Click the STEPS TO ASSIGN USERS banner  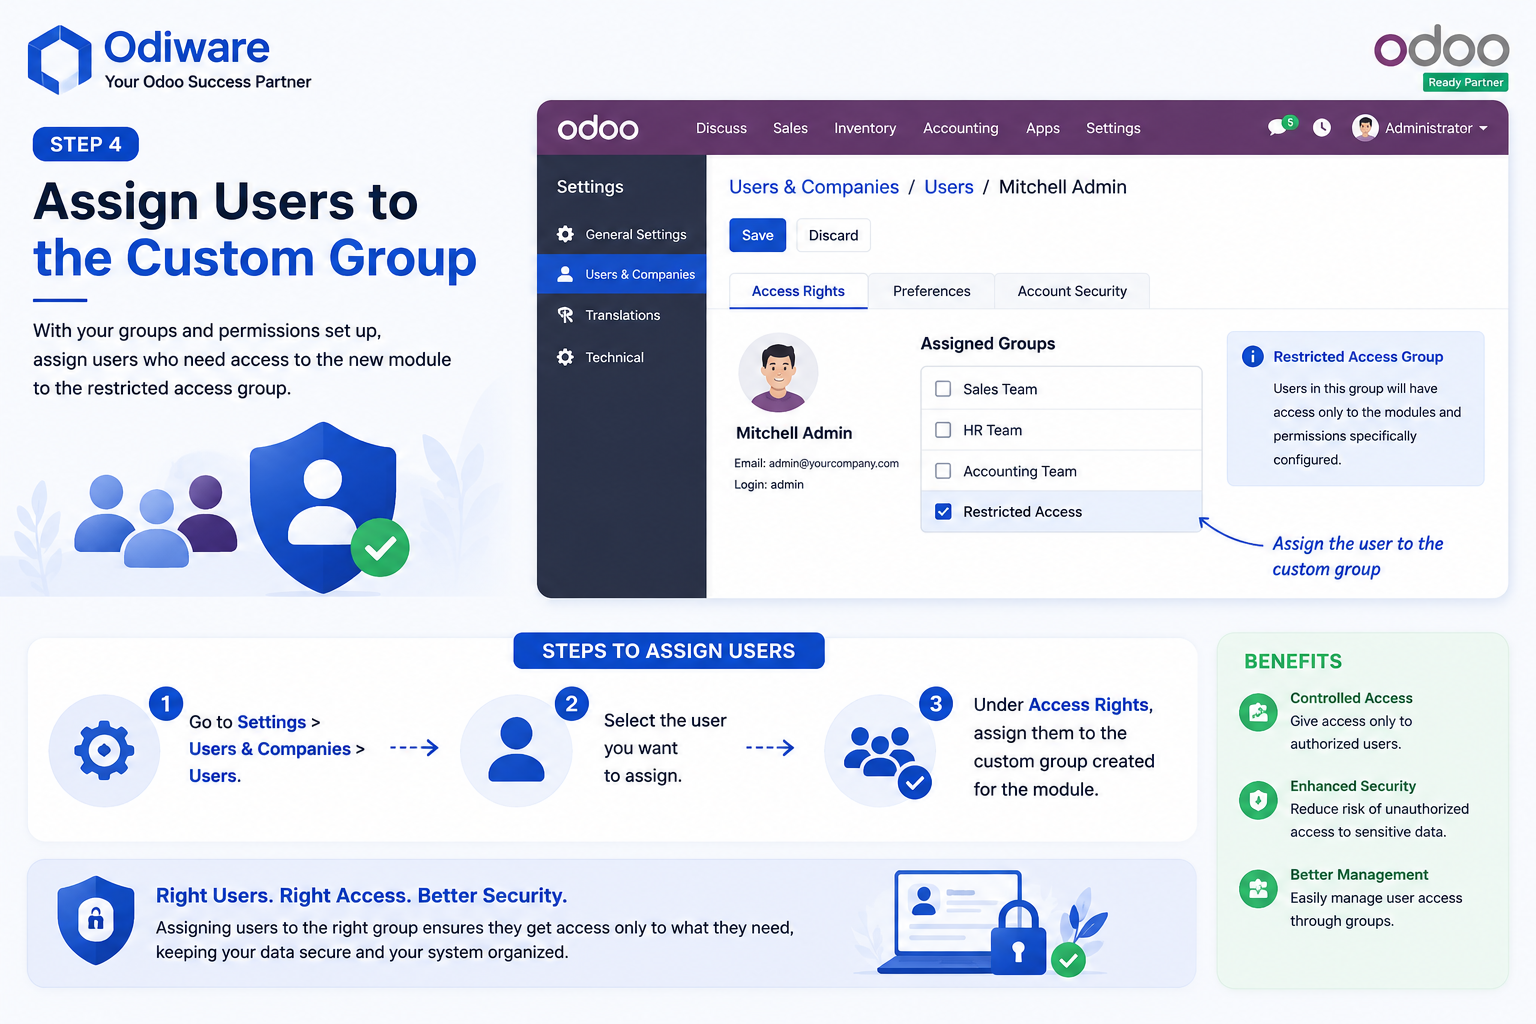pos(669,651)
